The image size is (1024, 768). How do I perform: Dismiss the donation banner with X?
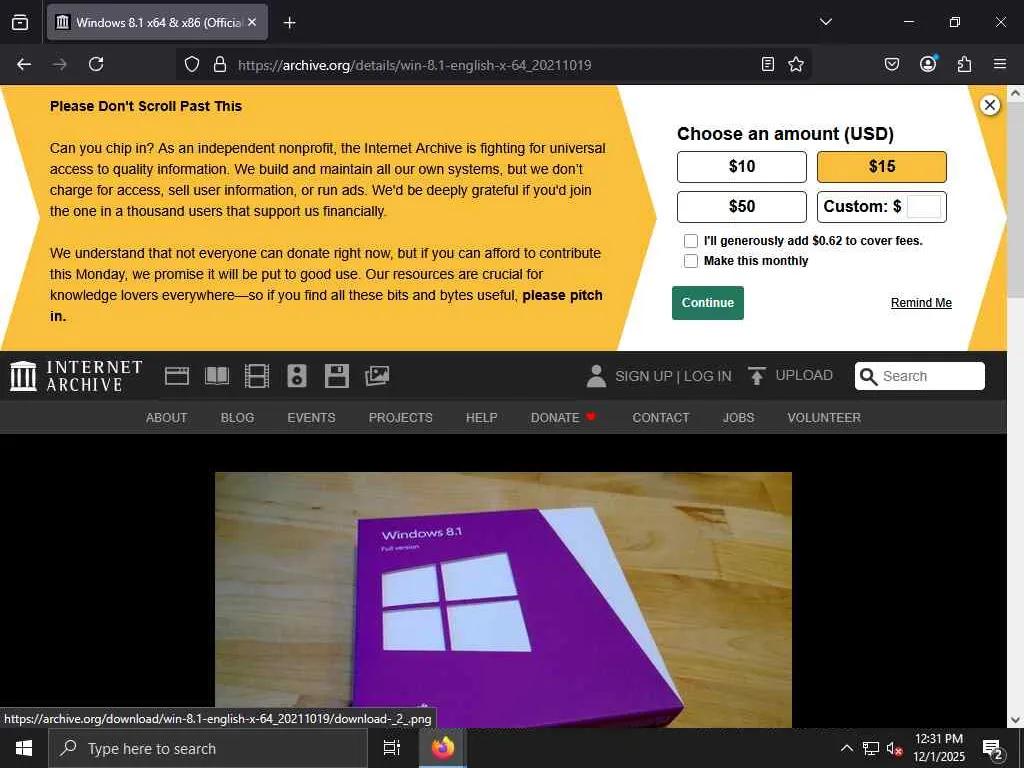pos(990,104)
